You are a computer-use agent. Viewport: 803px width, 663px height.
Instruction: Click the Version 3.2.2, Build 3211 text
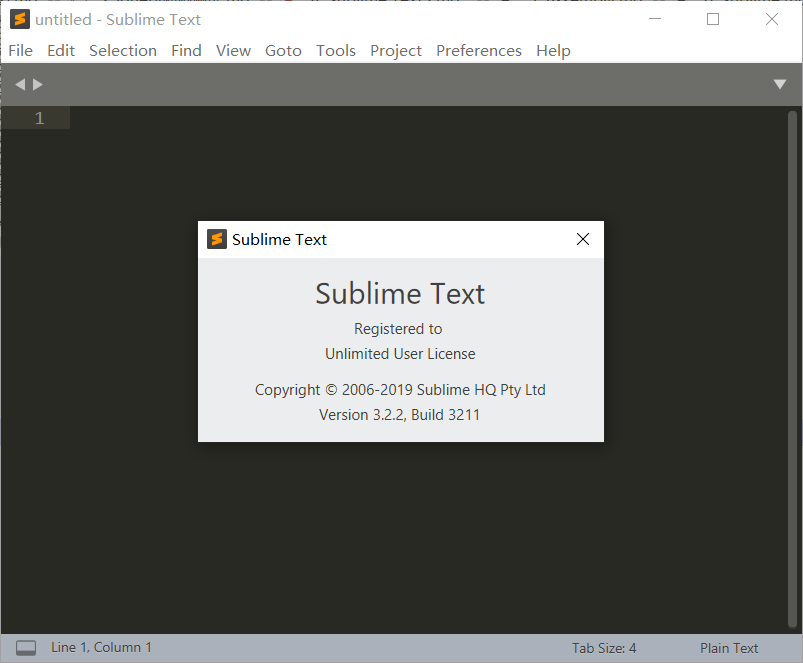pyautogui.click(x=399, y=415)
